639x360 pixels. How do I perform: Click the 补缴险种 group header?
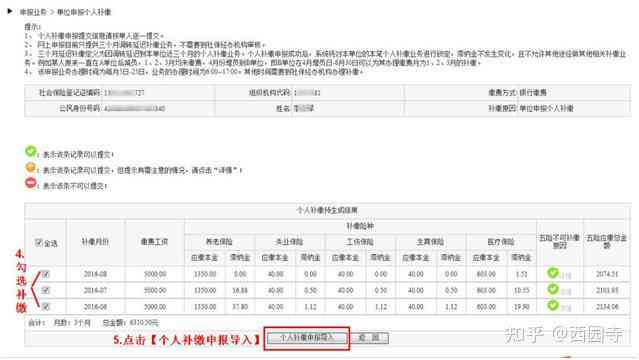(x=360, y=226)
